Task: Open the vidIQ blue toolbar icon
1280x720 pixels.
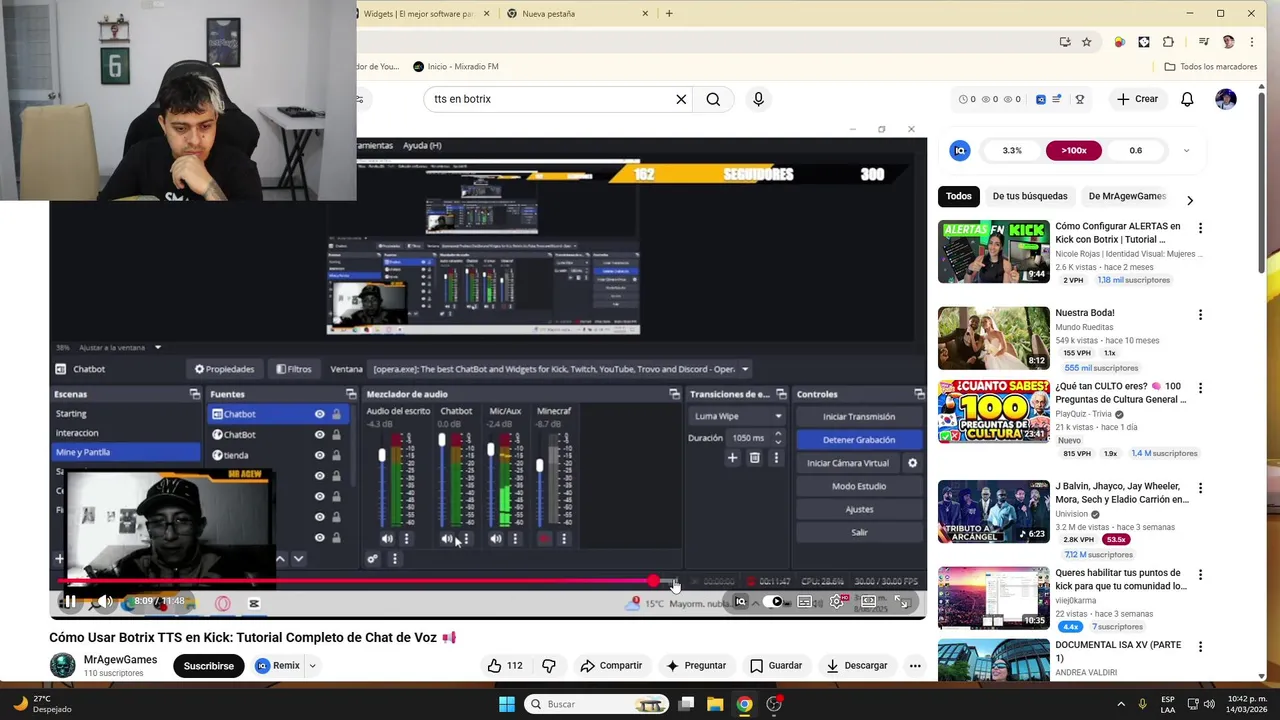Action: coord(1041,99)
